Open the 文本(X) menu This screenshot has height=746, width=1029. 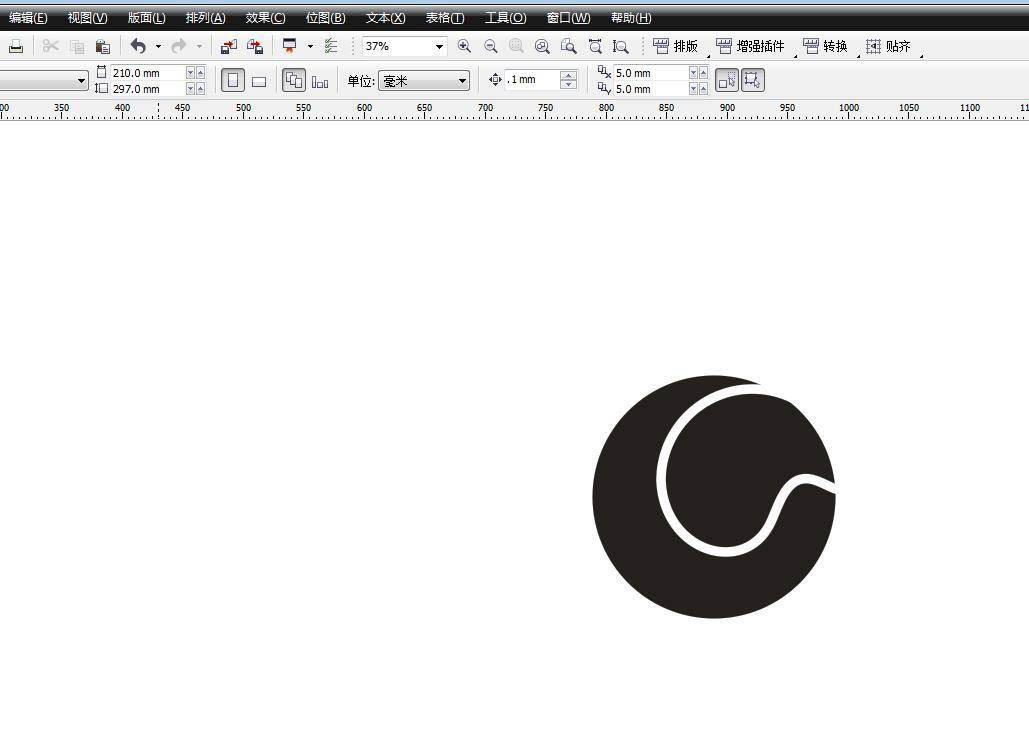[x=385, y=18]
